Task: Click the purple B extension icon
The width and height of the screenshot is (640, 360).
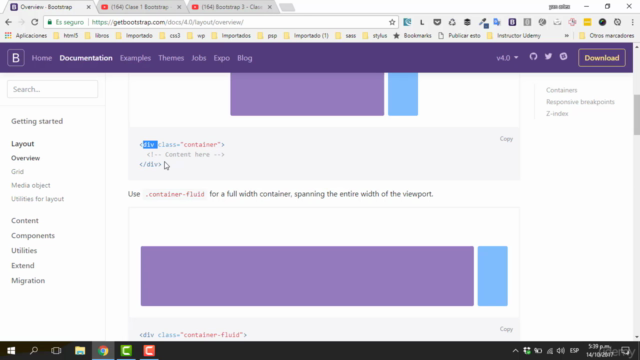Action: (x=512, y=22)
